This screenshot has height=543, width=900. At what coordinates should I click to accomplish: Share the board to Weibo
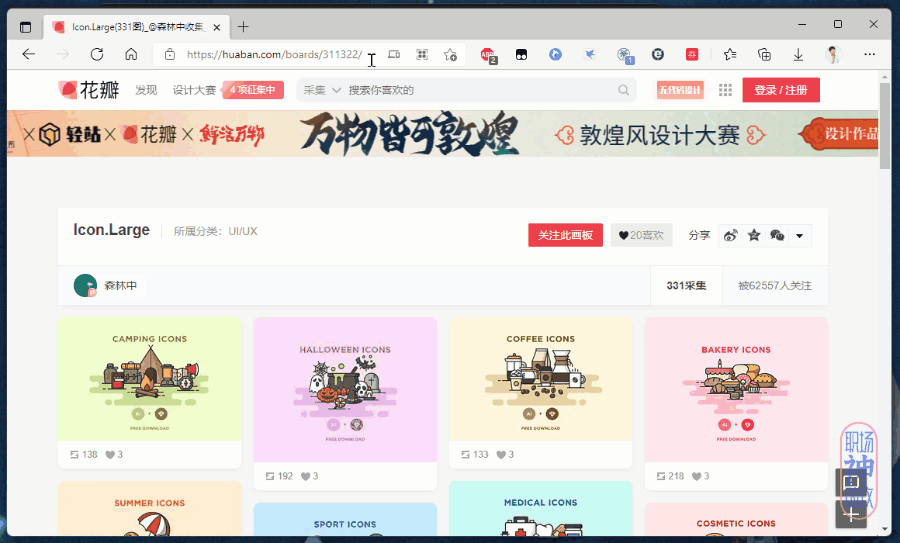(731, 235)
